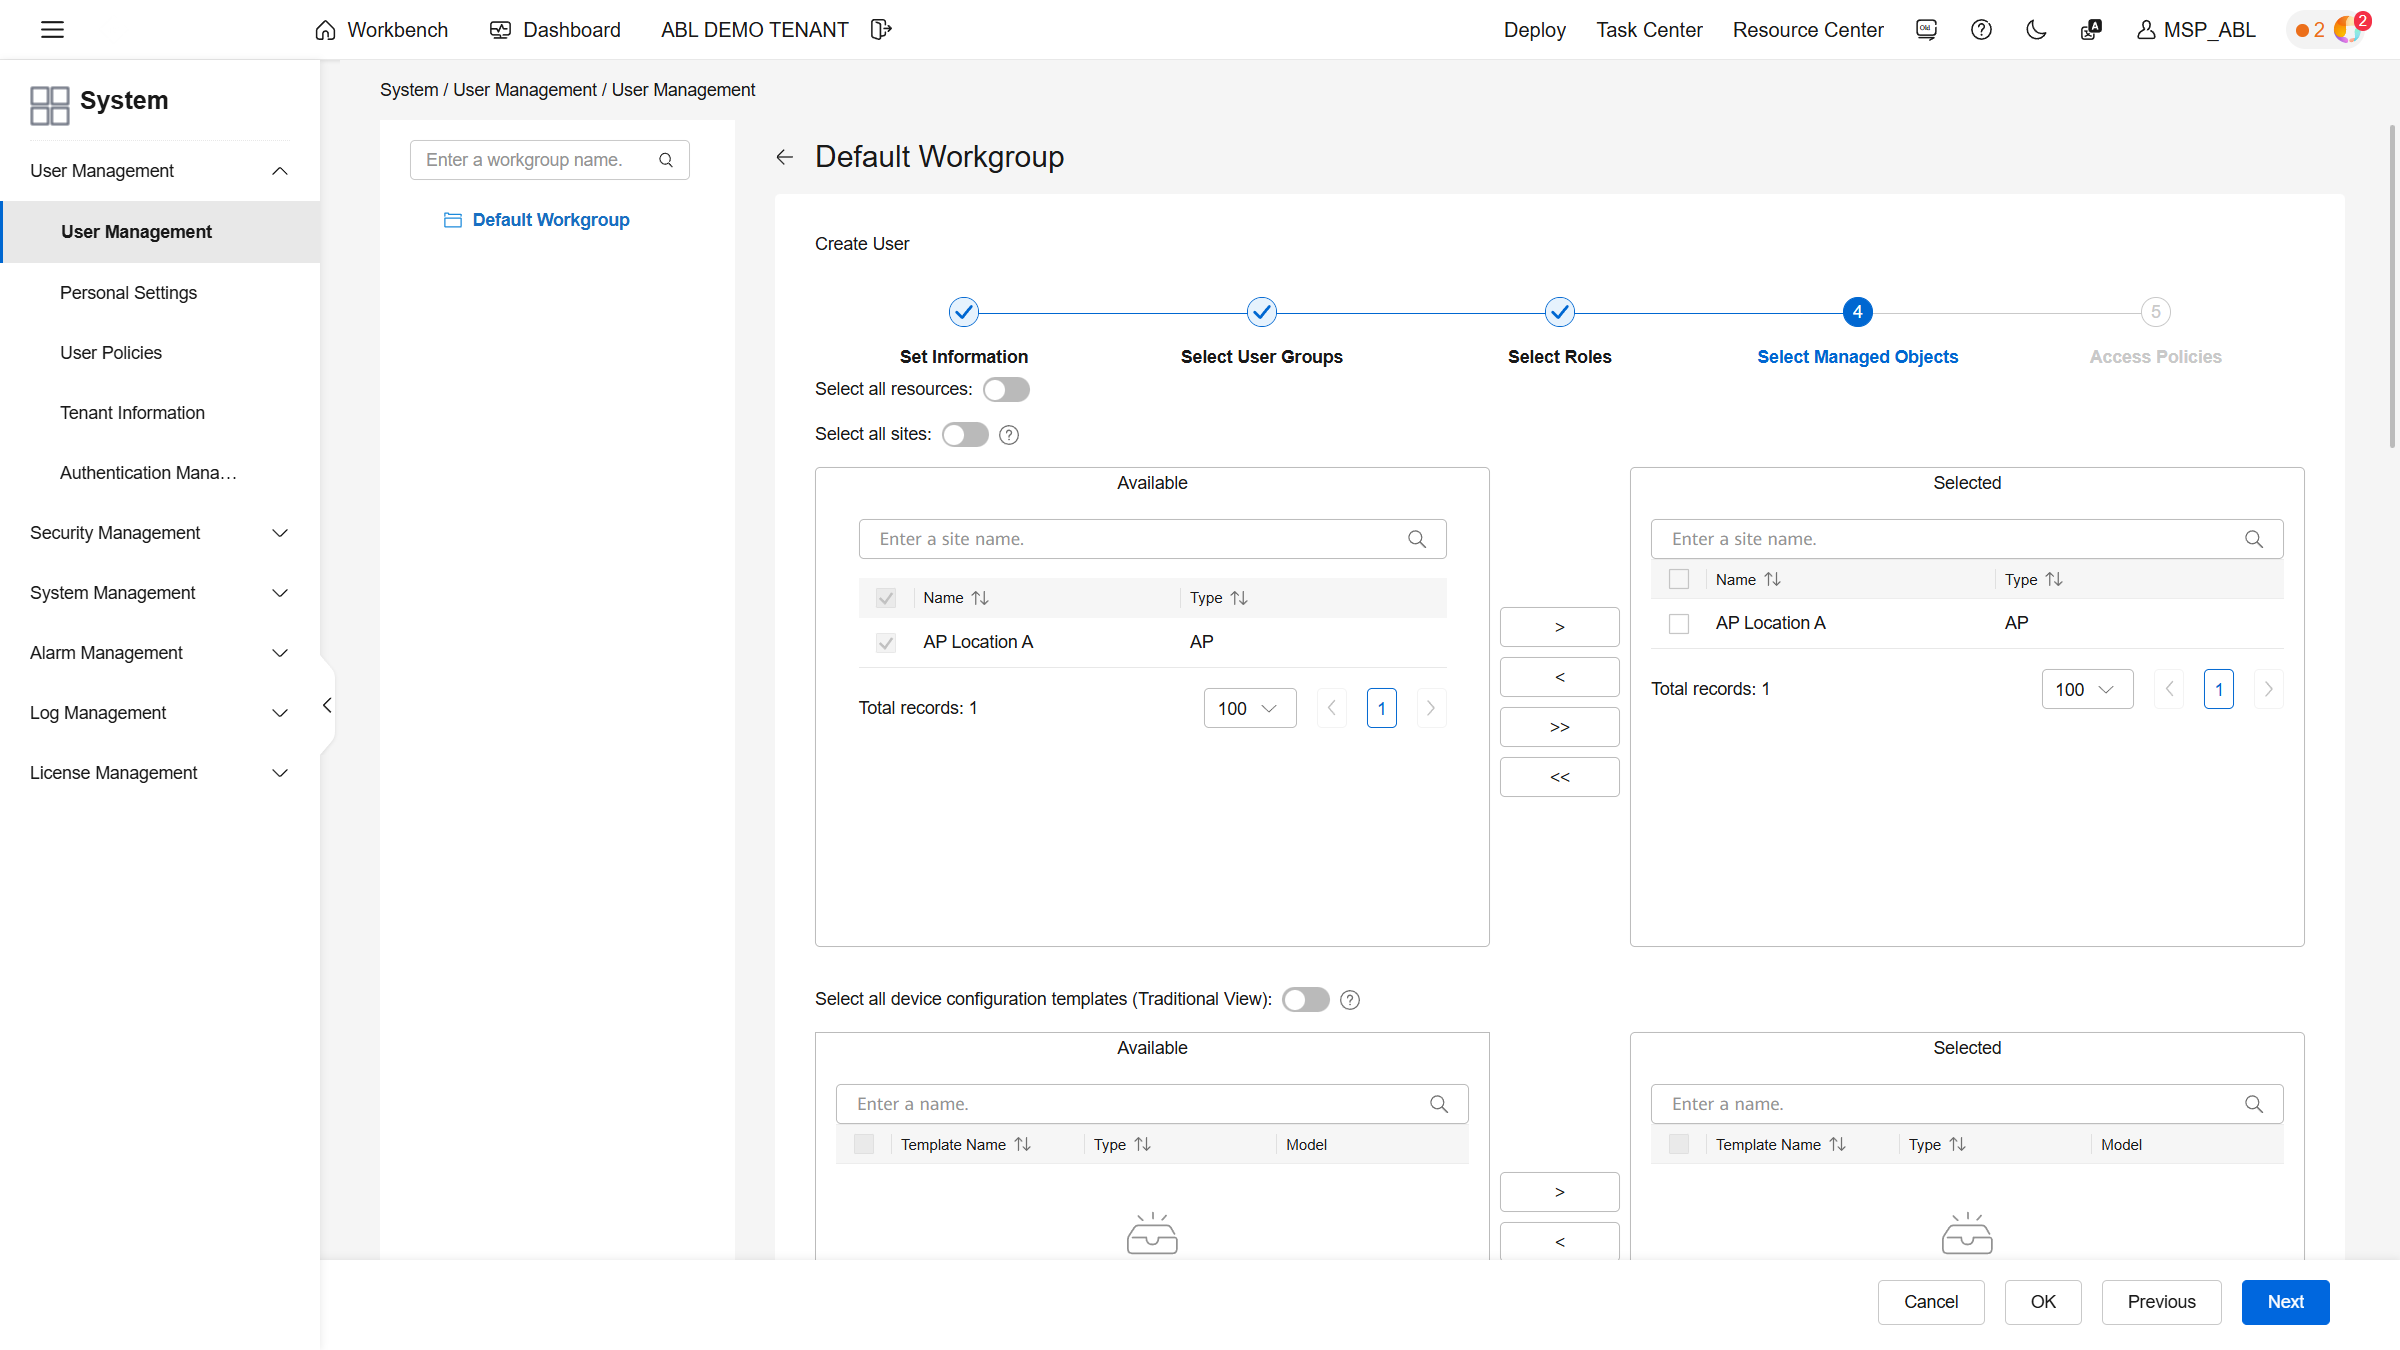The height and width of the screenshot is (1350, 2400).
Task: Click the move all right >> button
Action: coord(1559,727)
